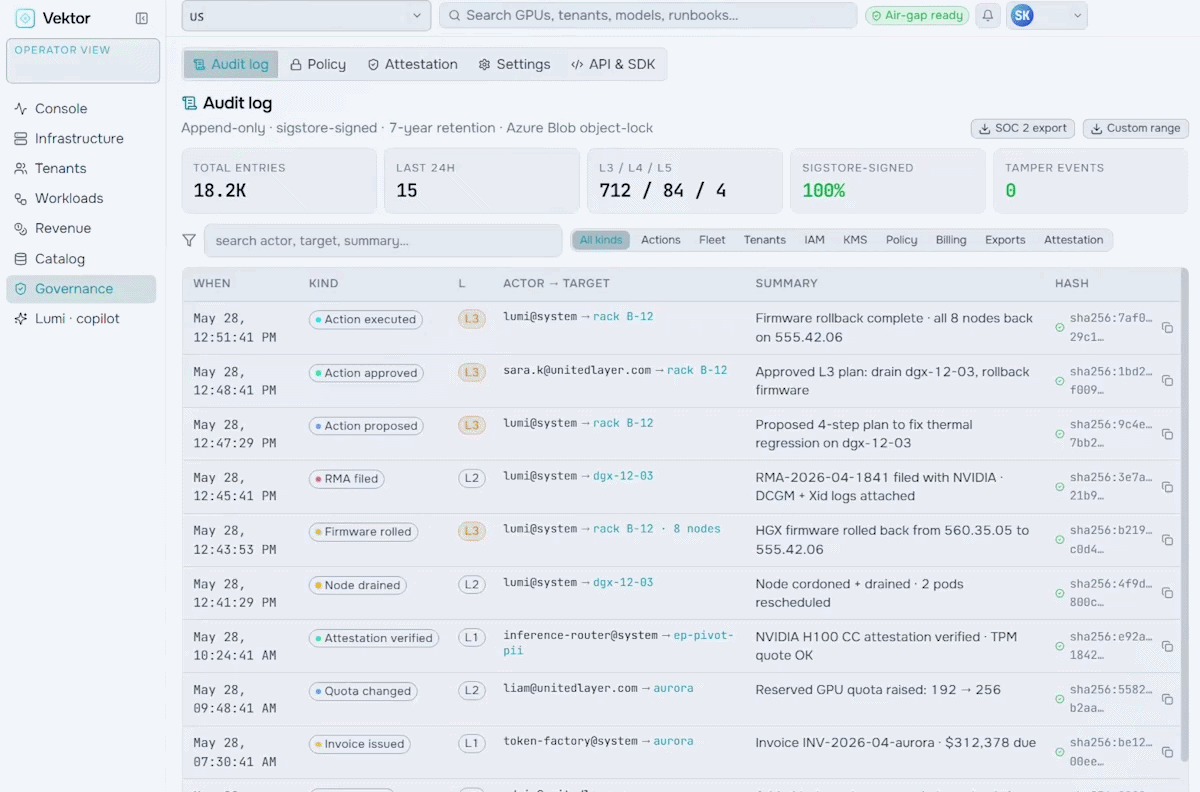The height and width of the screenshot is (792, 1200).
Task: Open the Settings tab
Action: 514,64
